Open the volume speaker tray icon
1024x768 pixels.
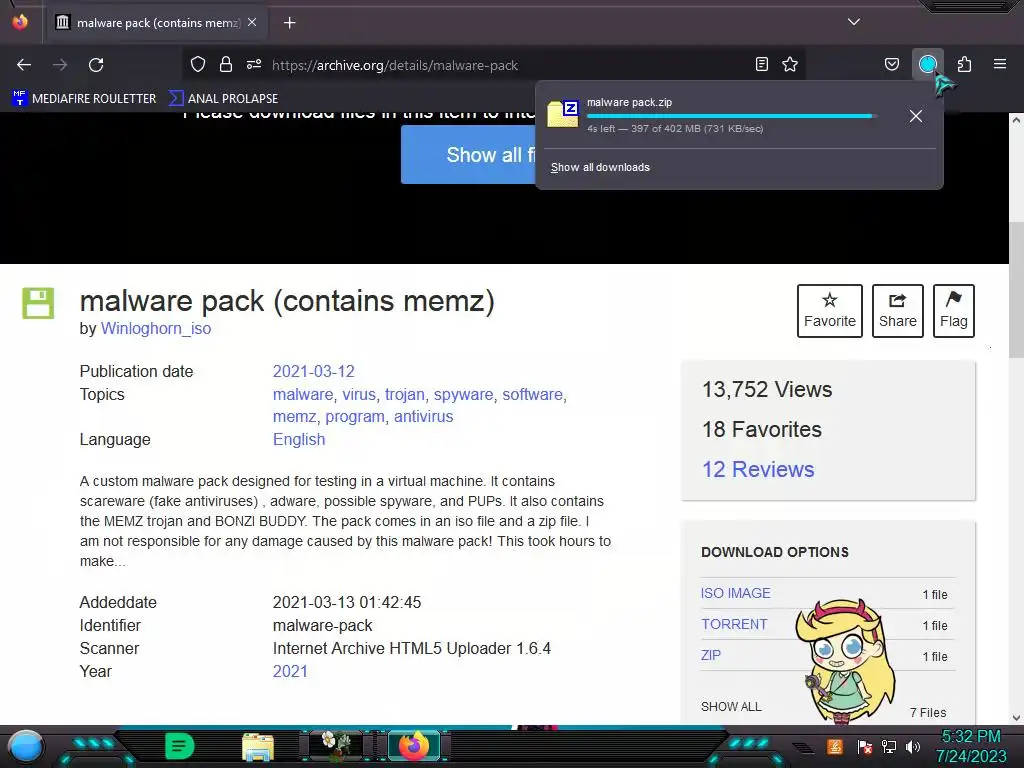[x=912, y=747]
